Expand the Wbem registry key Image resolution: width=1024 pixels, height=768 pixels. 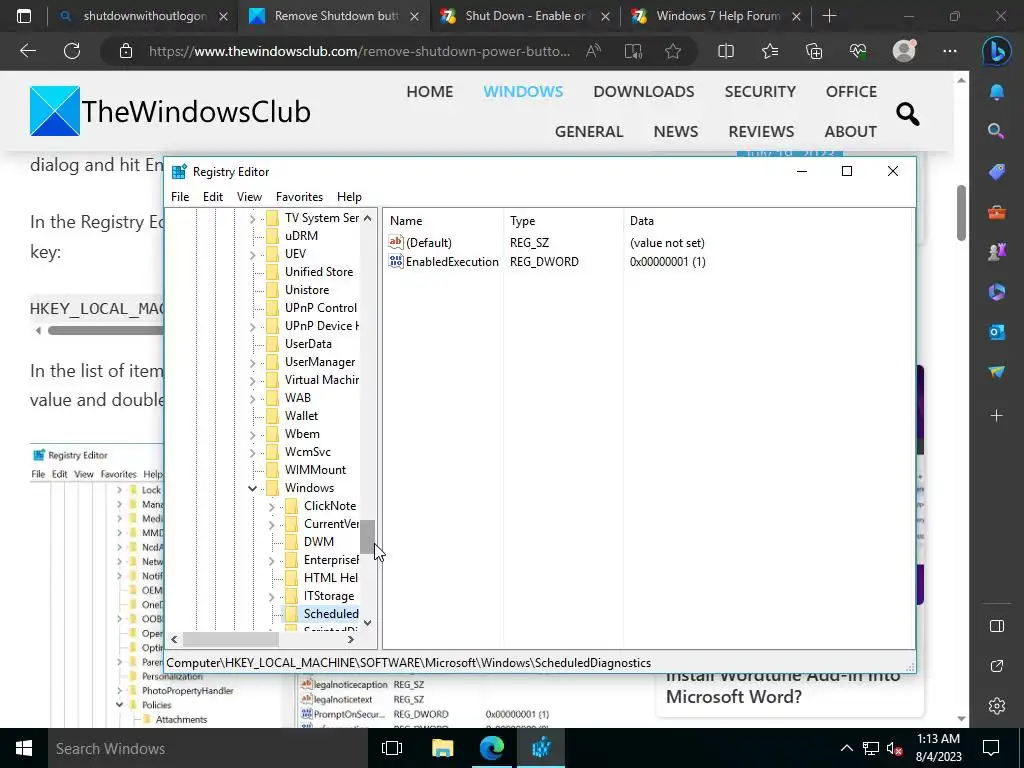252,434
